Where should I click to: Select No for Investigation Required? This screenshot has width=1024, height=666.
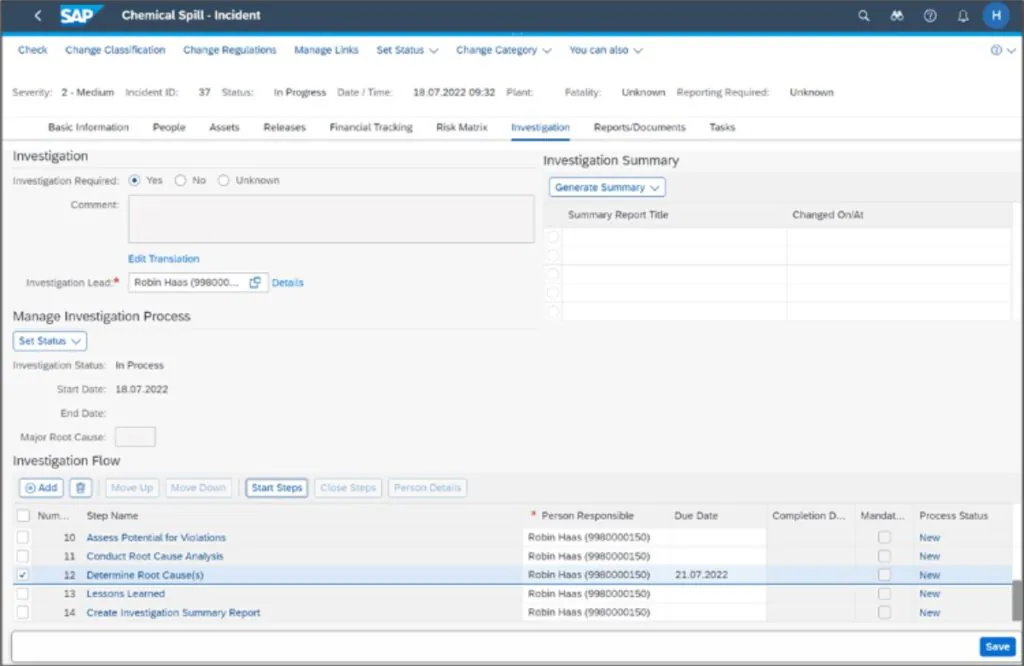point(180,180)
